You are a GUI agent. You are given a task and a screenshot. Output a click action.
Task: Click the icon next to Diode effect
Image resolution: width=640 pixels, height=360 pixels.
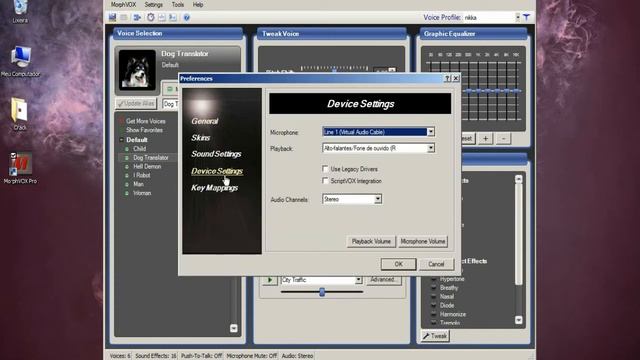point(433,305)
